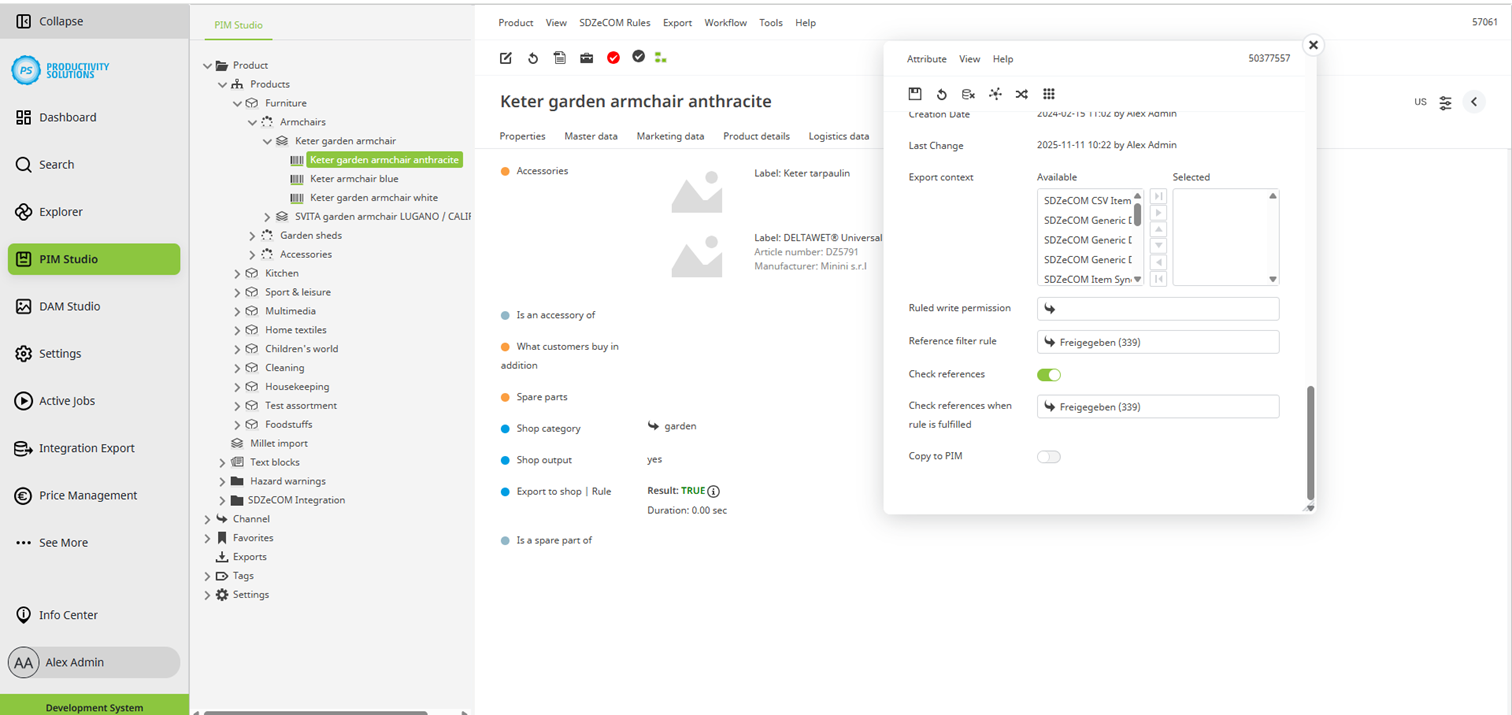The height and width of the screenshot is (715, 1512).
Task: Click the briefcase icon in product toolbar
Action: pyautogui.click(x=586, y=58)
